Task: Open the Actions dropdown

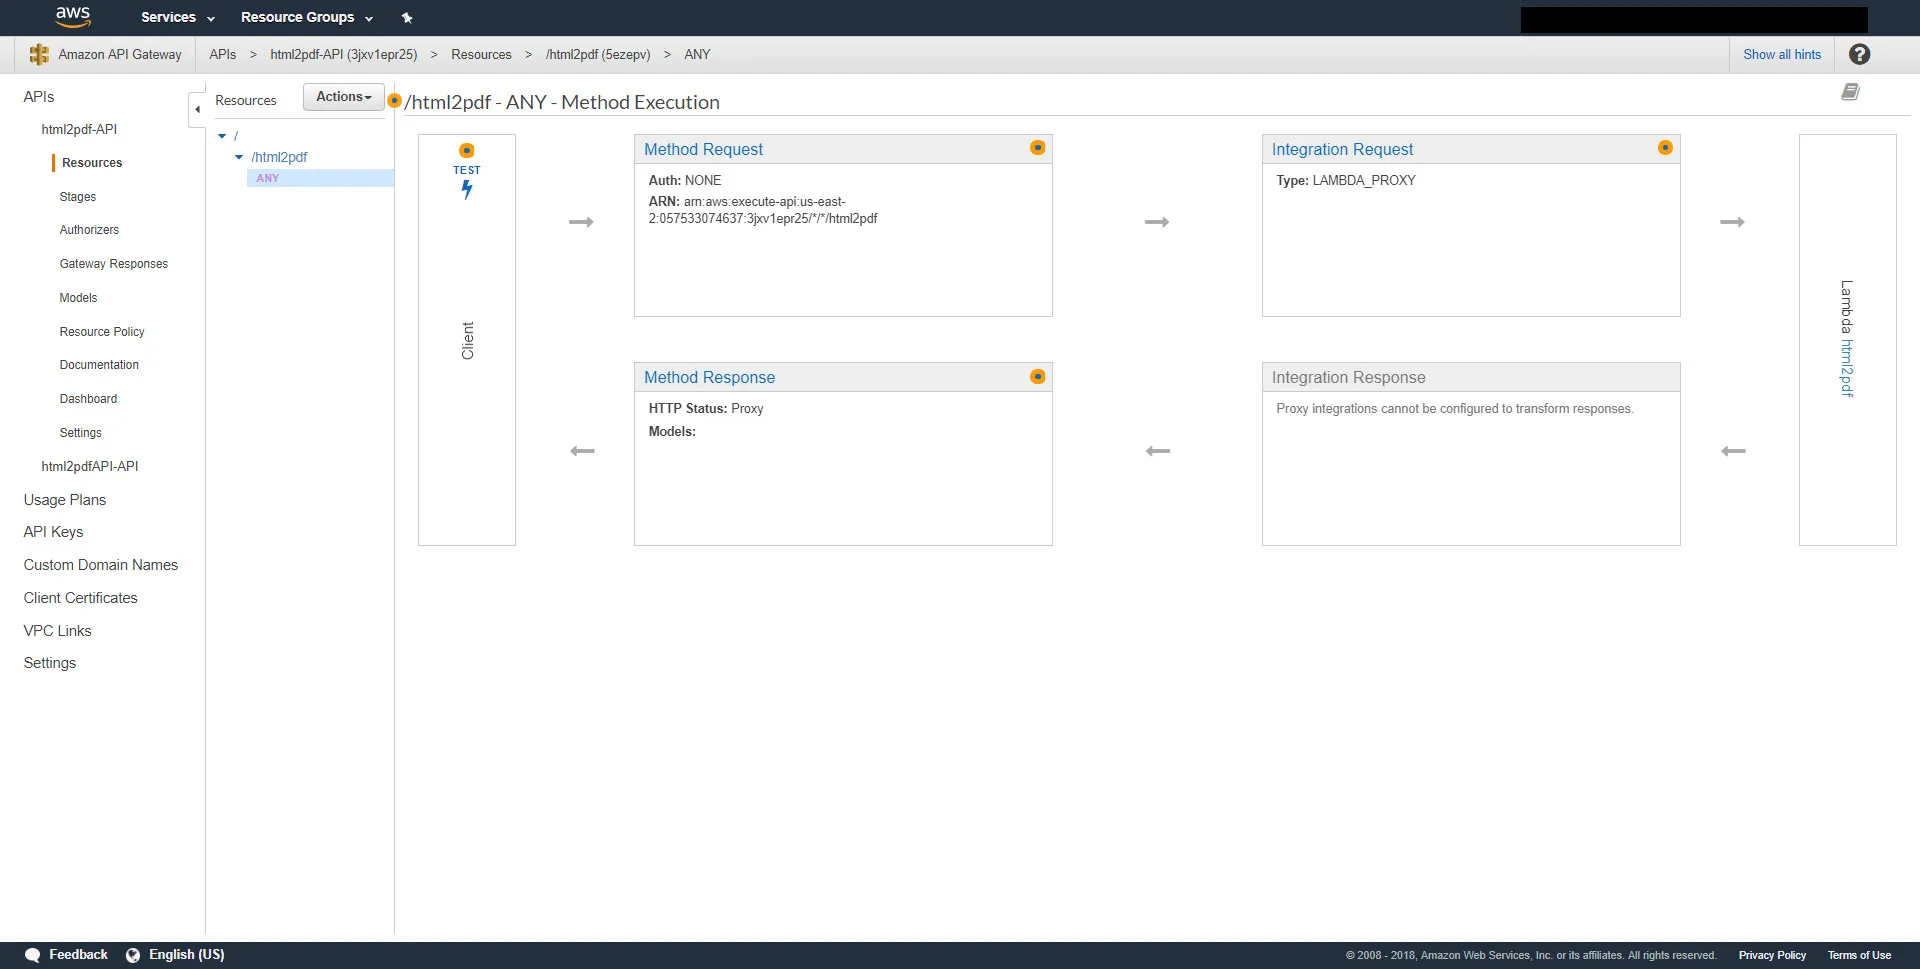Action: 343,97
